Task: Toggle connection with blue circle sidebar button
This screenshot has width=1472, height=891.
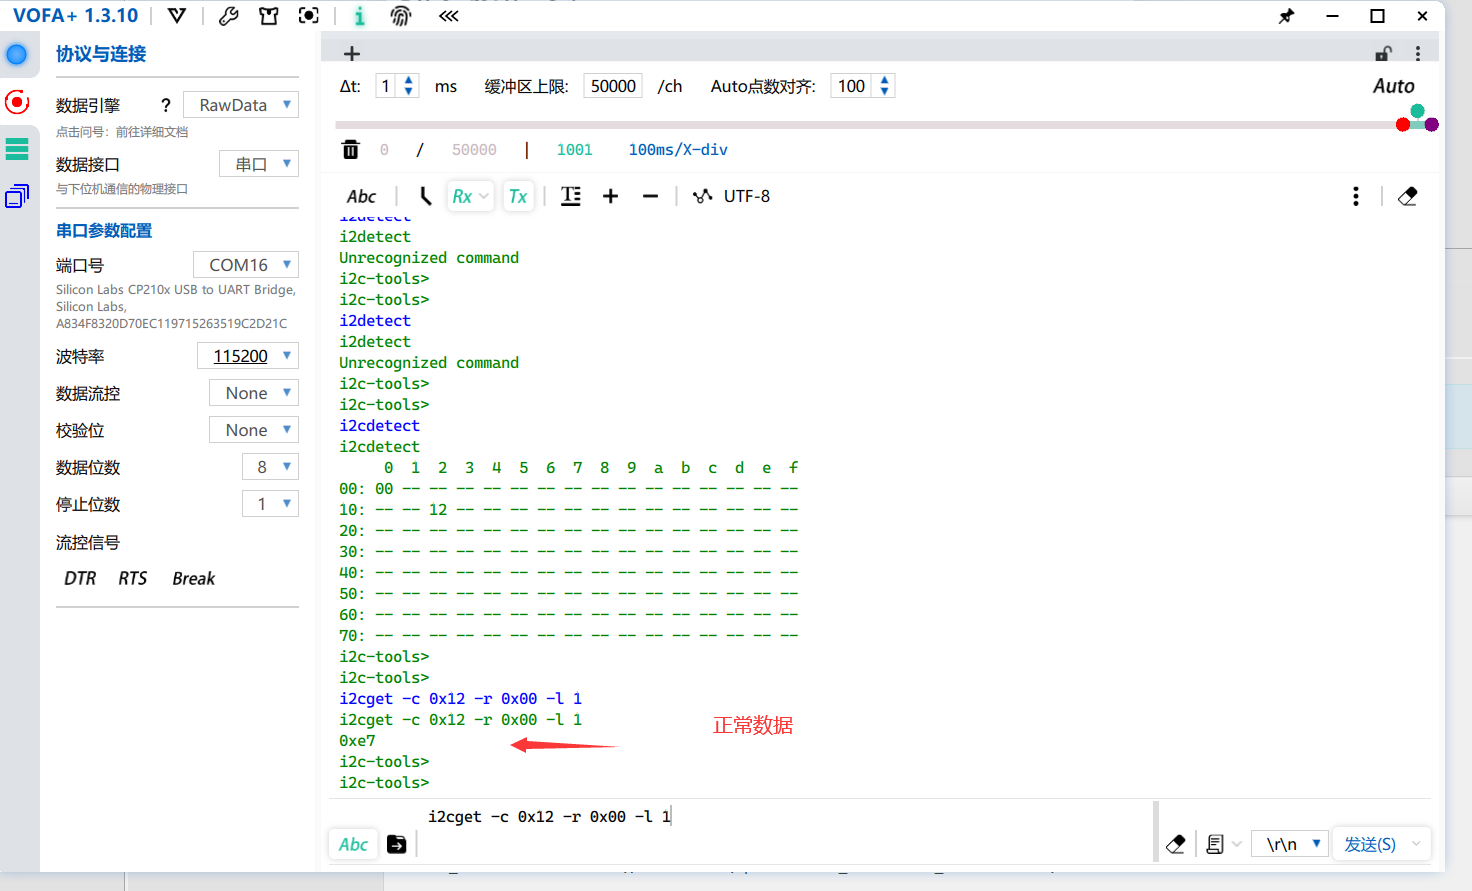Action: click(x=17, y=54)
